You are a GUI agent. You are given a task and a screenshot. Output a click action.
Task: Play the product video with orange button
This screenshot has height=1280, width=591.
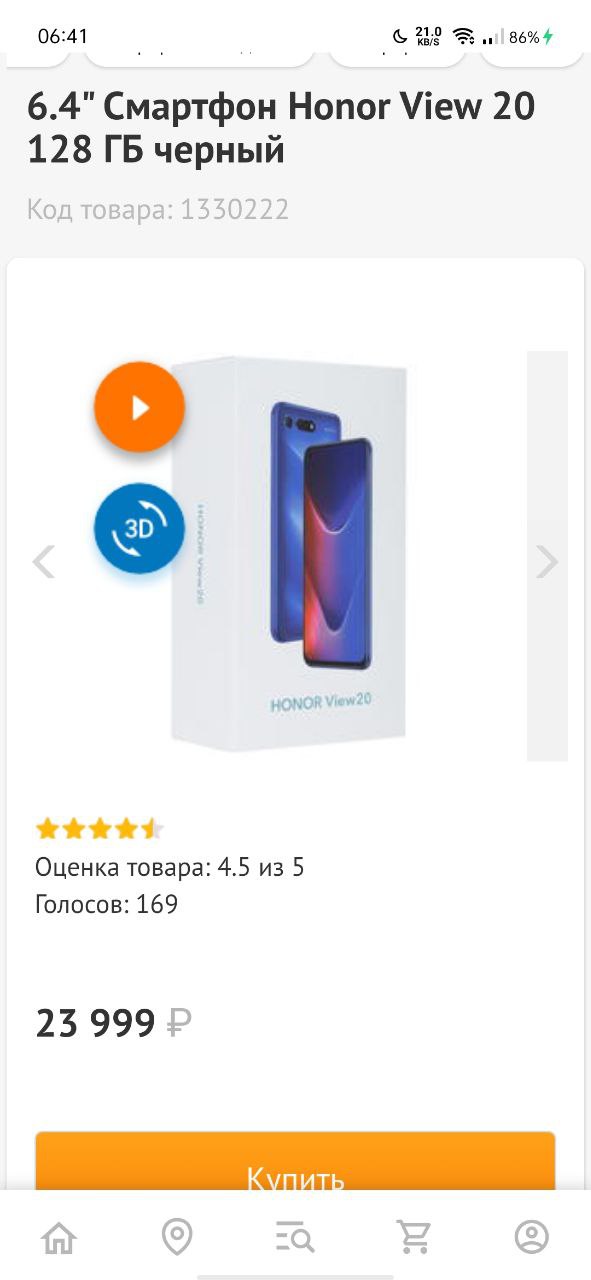140,407
